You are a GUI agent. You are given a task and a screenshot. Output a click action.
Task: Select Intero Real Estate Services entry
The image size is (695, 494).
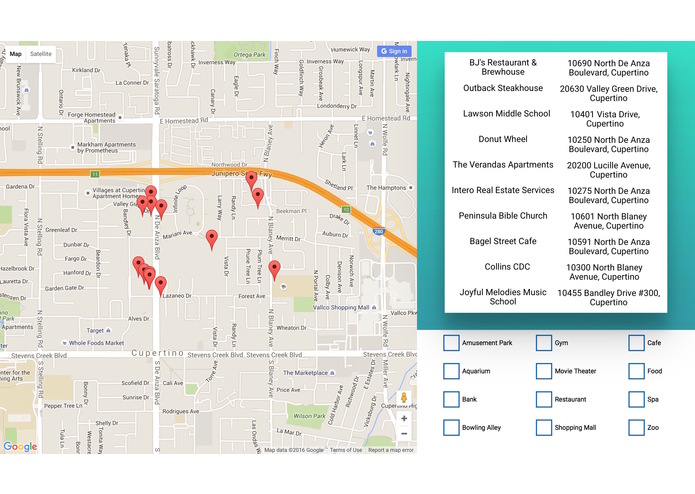coord(503,190)
